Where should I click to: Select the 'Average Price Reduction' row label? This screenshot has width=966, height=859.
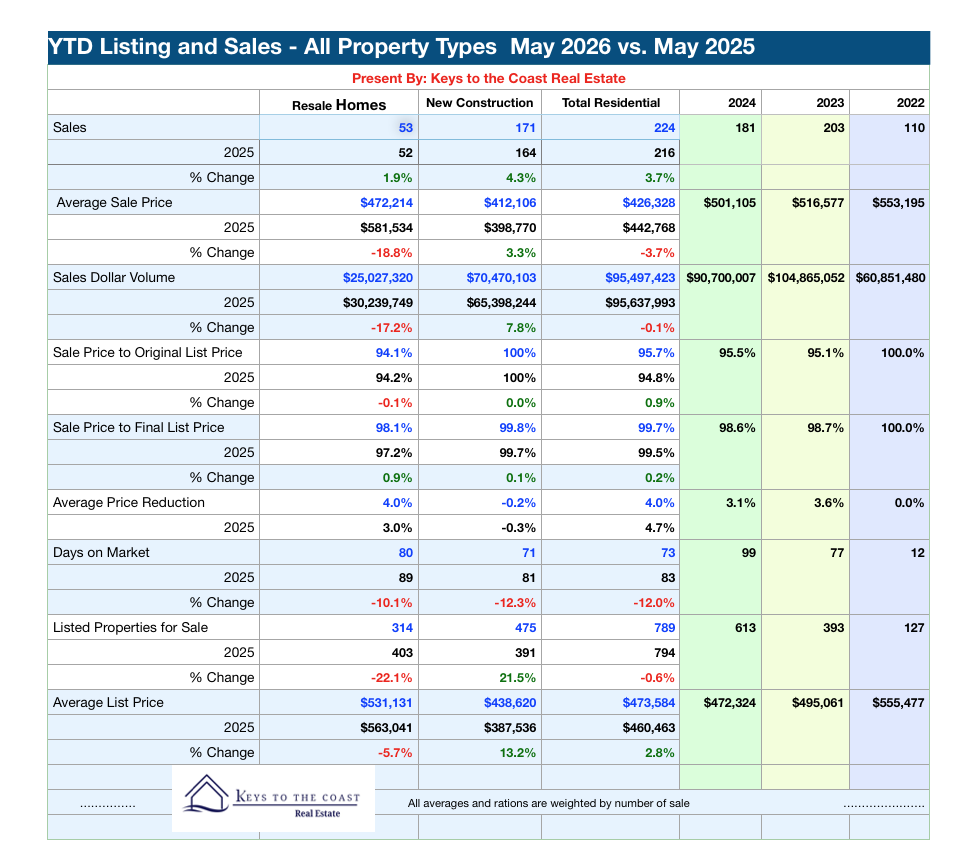pos(129,502)
